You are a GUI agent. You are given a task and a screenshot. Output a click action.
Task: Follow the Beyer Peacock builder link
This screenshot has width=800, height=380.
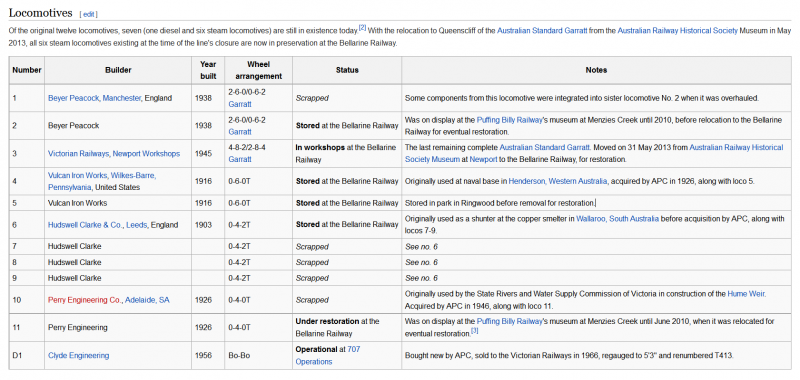73,98
